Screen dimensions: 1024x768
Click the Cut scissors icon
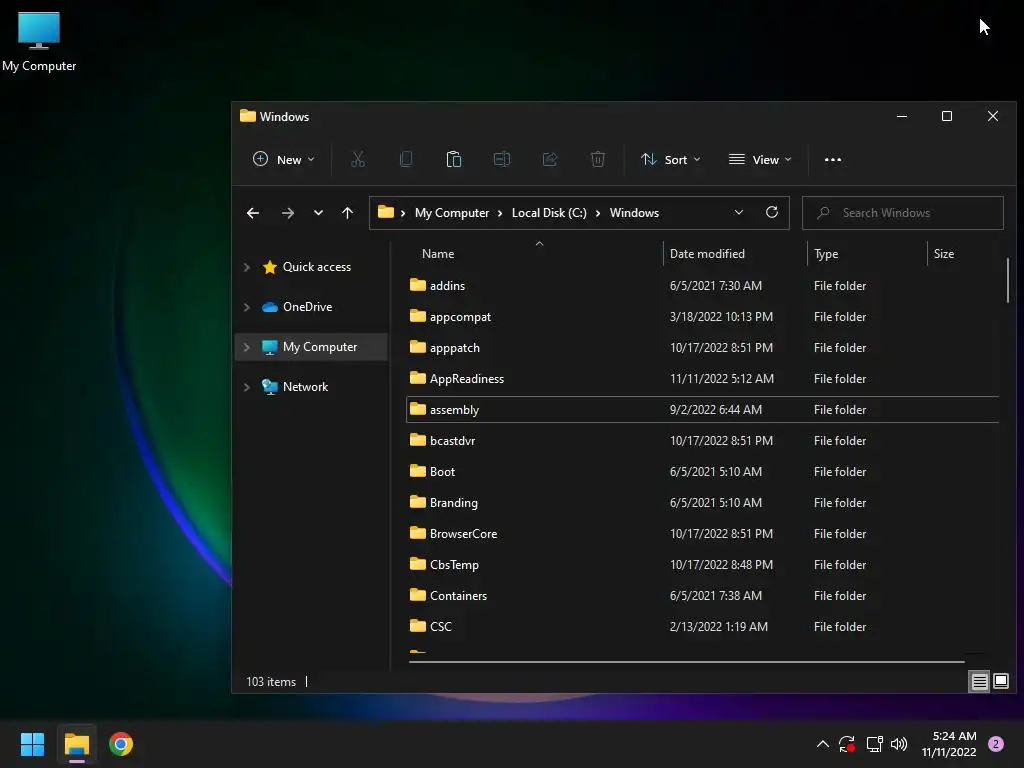click(x=358, y=159)
